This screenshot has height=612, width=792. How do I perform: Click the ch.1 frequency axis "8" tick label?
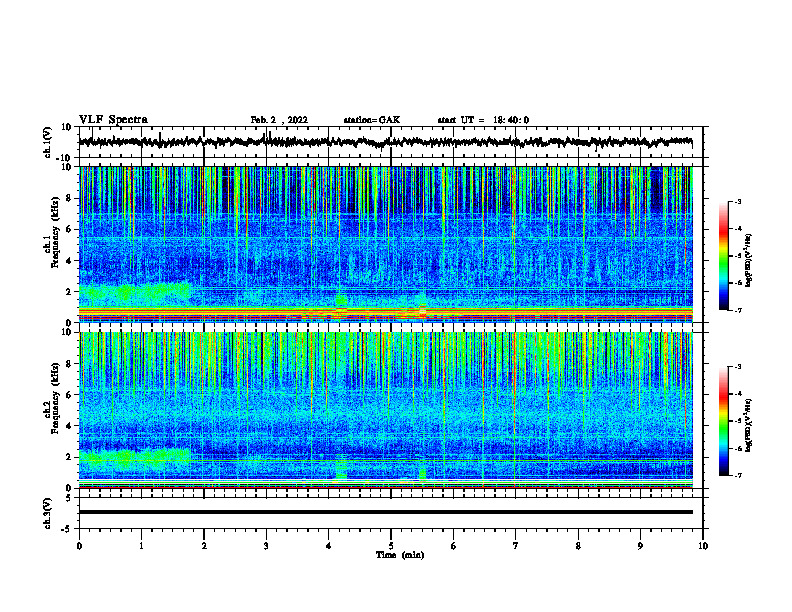pos(69,198)
